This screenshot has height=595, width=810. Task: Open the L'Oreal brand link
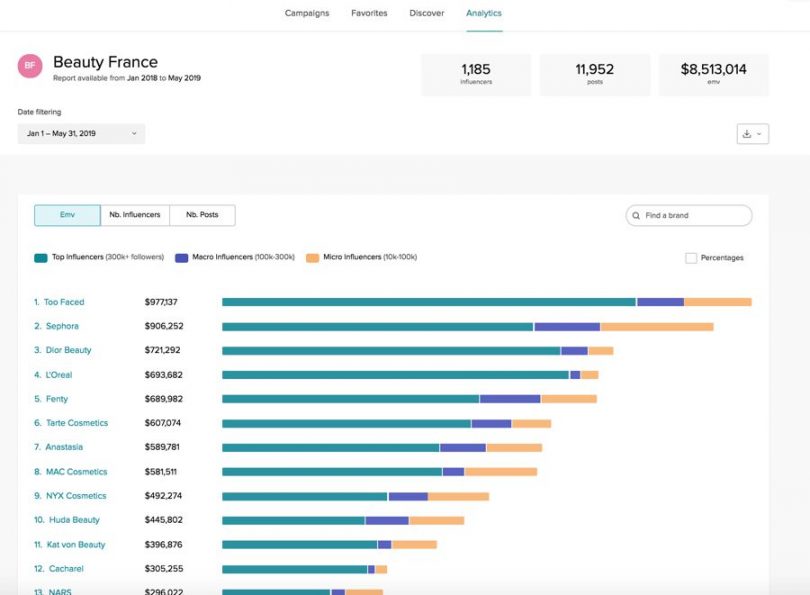[59, 374]
